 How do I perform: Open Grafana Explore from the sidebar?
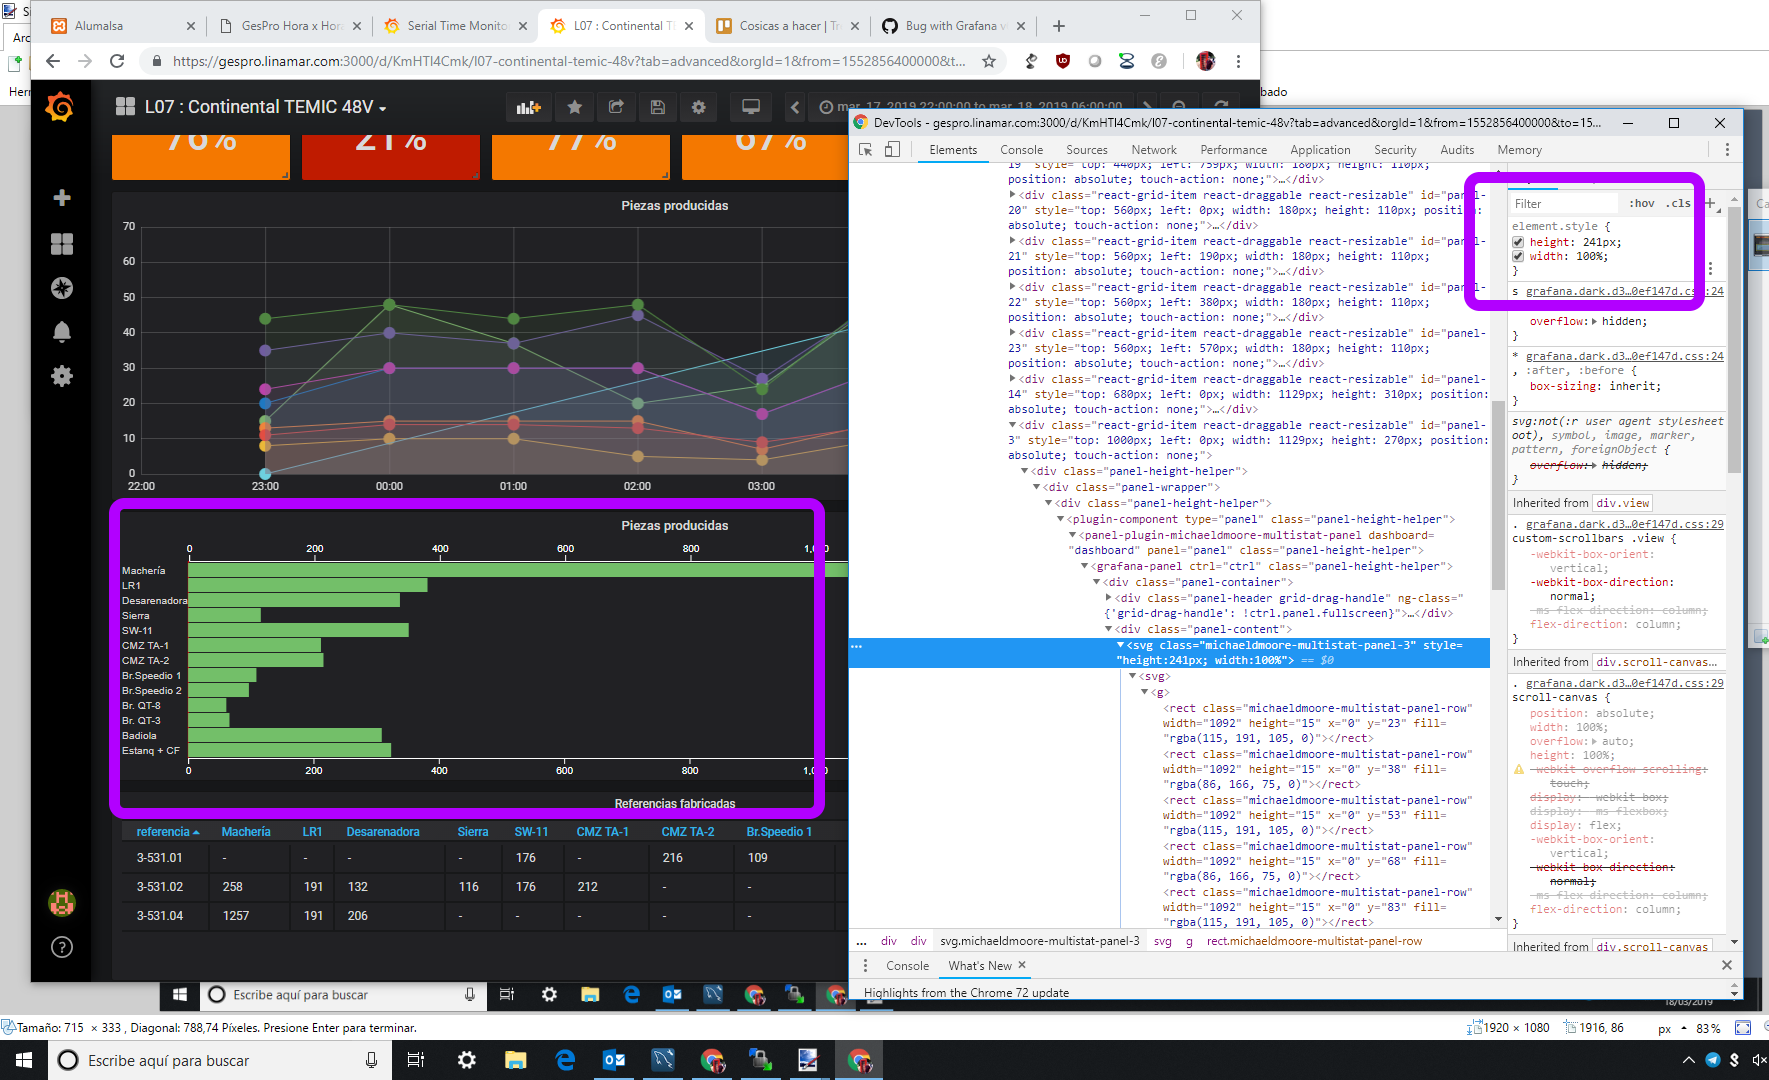coord(62,288)
